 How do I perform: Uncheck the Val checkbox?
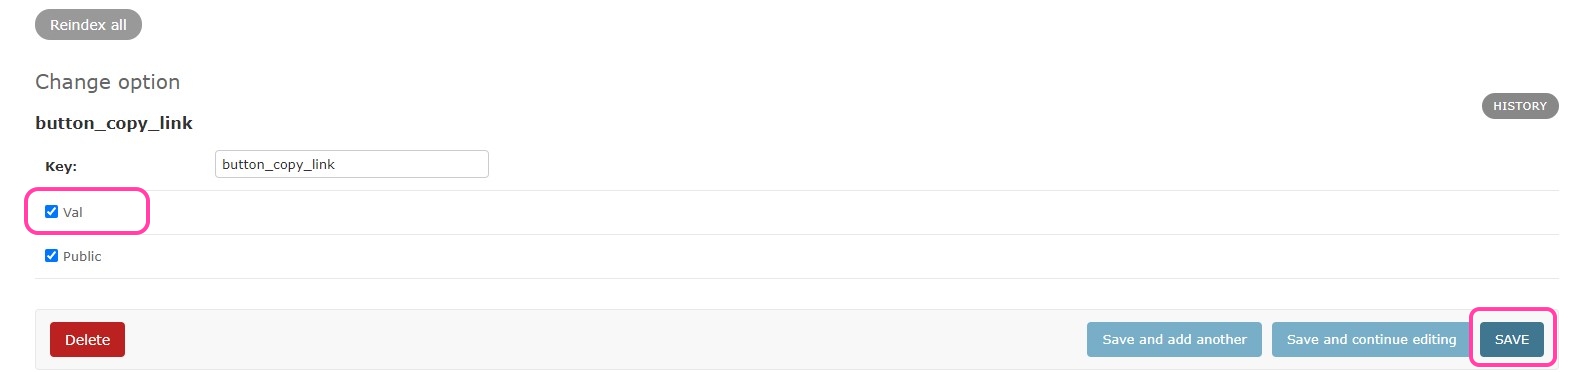[52, 212]
